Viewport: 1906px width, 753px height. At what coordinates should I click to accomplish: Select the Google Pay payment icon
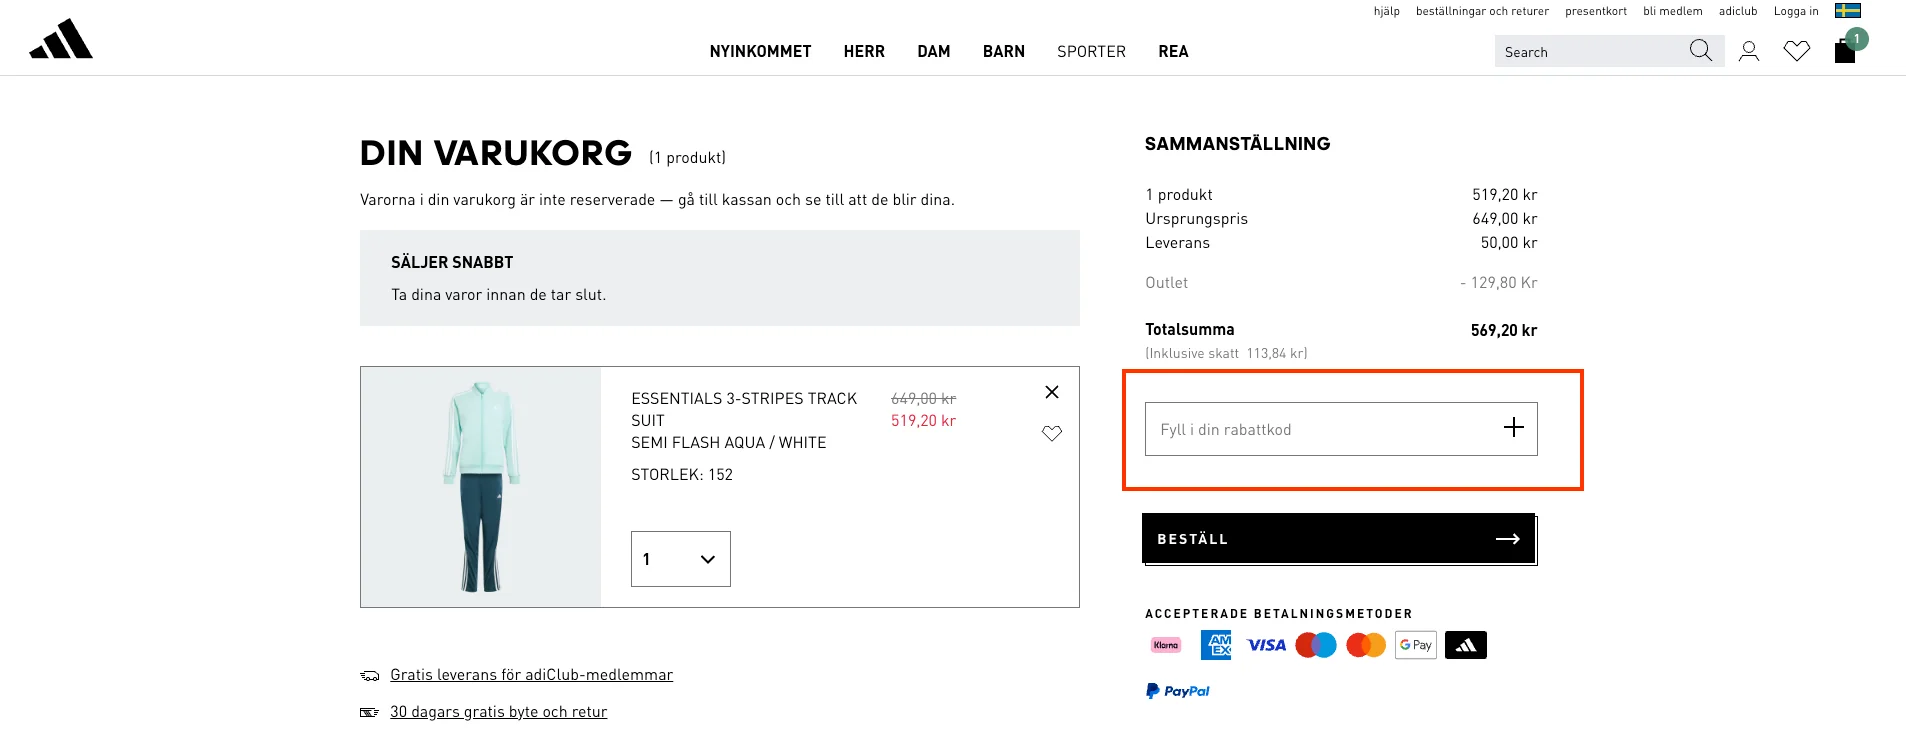click(x=1415, y=645)
